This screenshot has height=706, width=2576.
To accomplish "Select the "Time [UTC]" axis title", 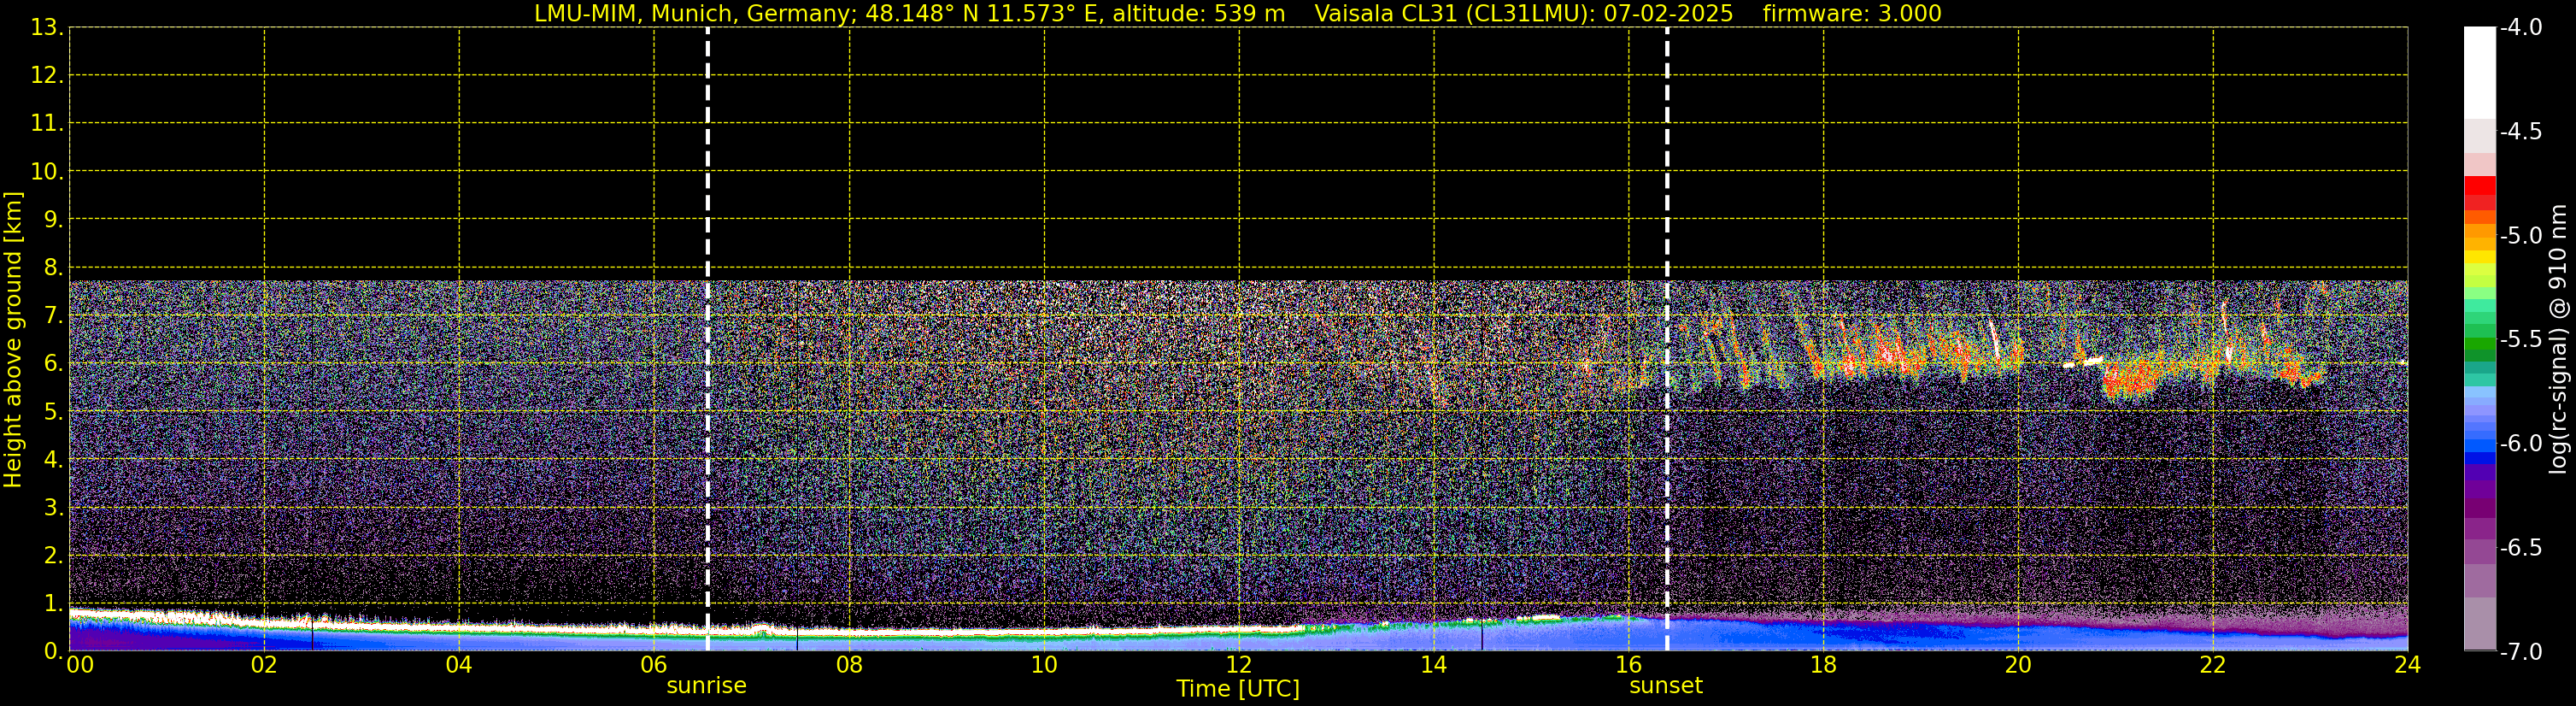I will pyautogui.click(x=1237, y=689).
